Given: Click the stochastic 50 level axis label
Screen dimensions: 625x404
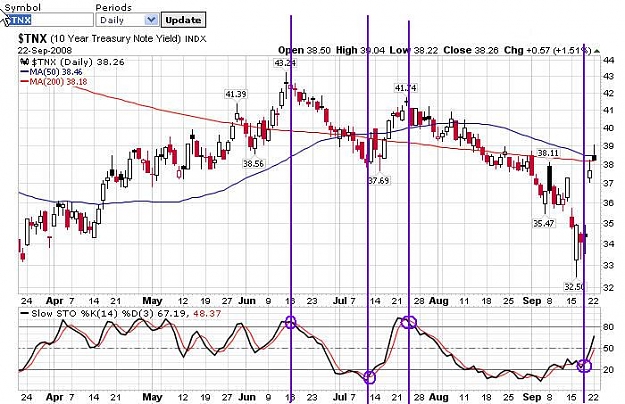Looking at the screenshot, I should [x=608, y=349].
